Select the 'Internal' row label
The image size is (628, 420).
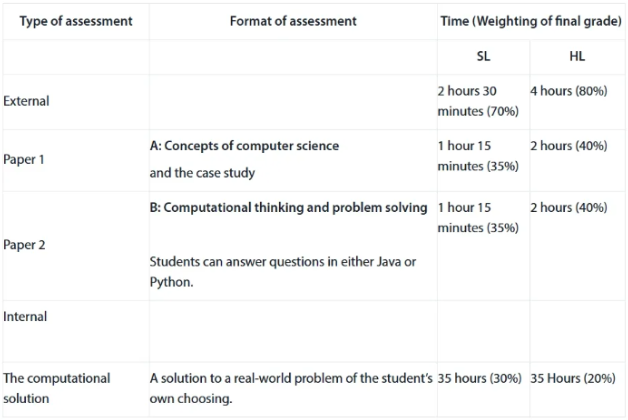[25, 317]
